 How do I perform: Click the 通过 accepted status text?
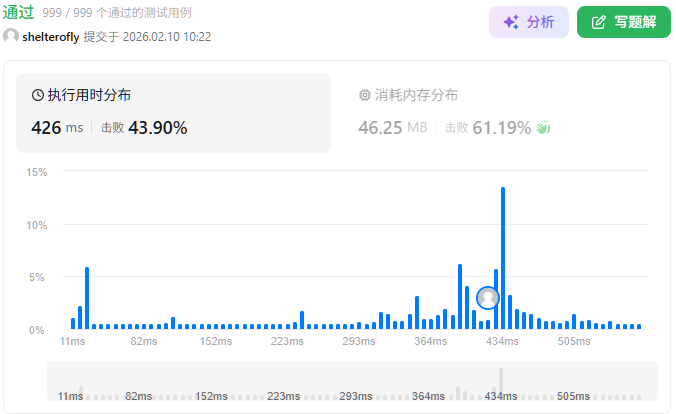tap(19, 13)
